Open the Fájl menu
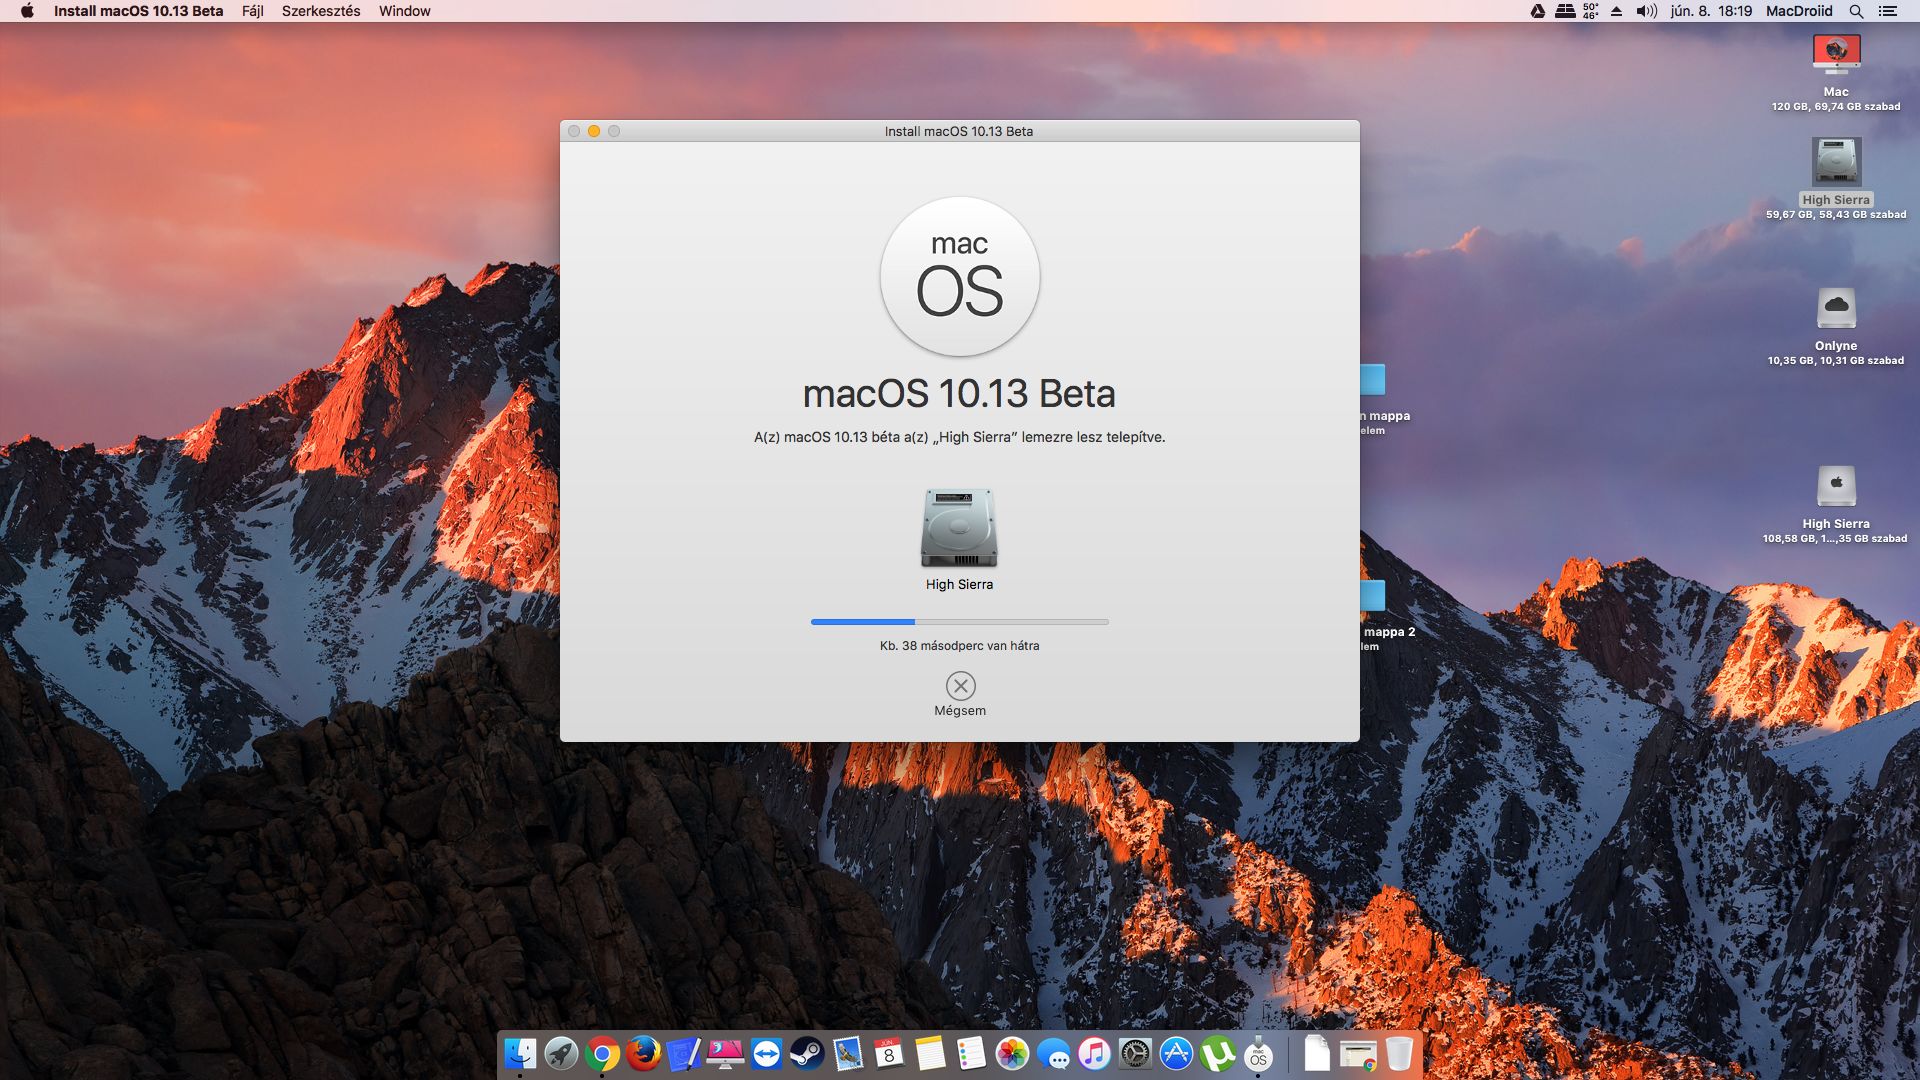 tap(253, 11)
